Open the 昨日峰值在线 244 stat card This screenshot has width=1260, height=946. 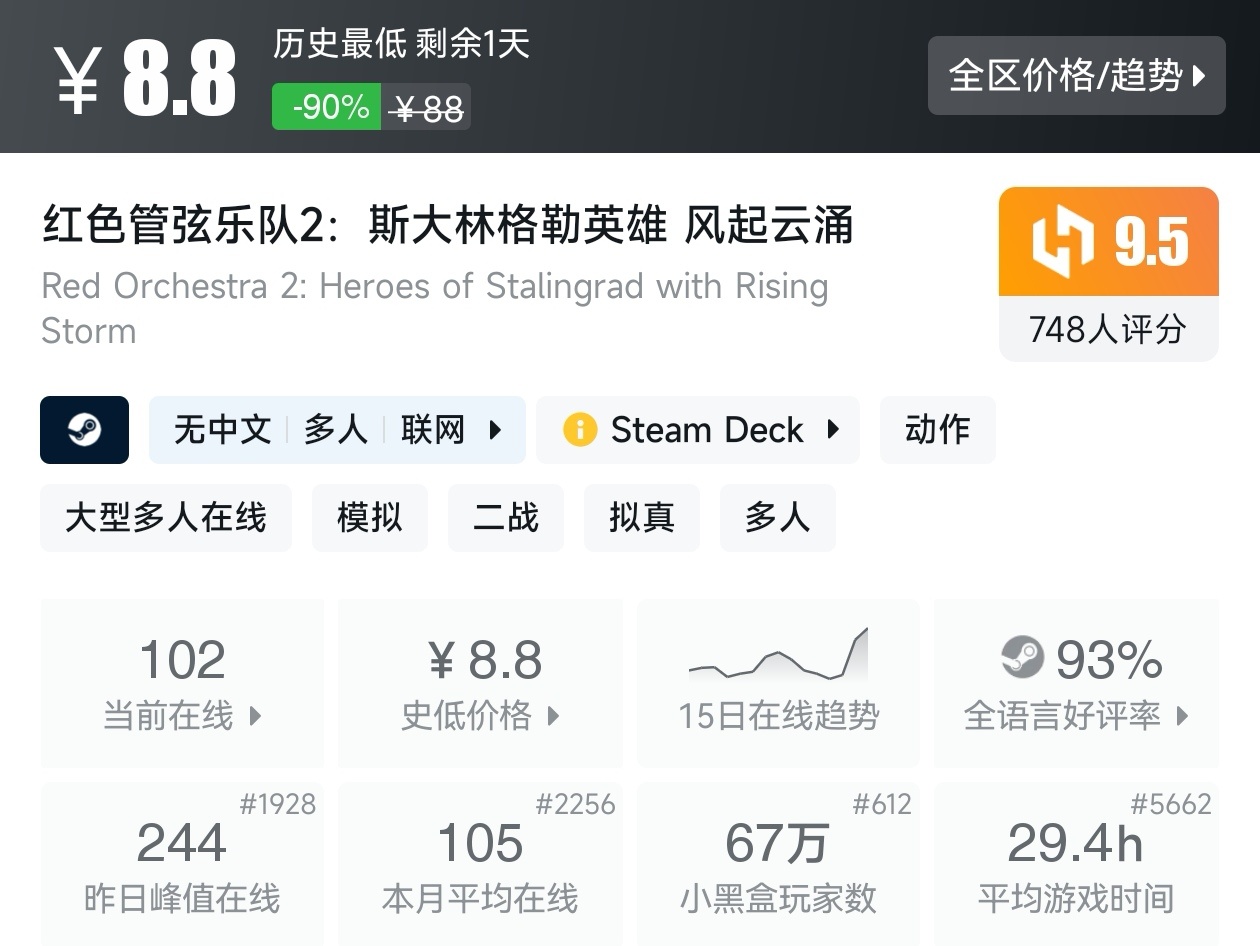pyautogui.click(x=182, y=862)
